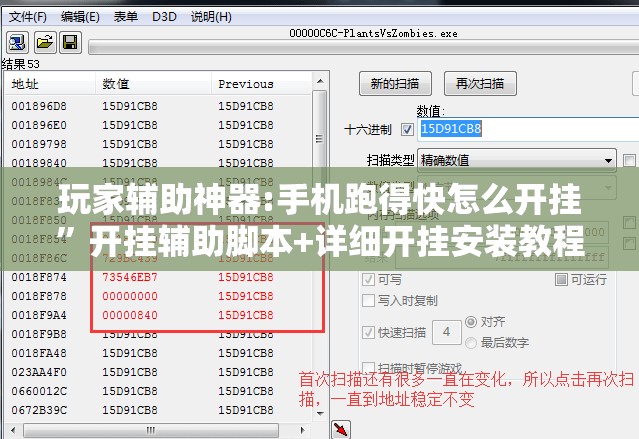Select address row 0018F9A4
Screen dimensions: 639x439
[x=158, y=315]
